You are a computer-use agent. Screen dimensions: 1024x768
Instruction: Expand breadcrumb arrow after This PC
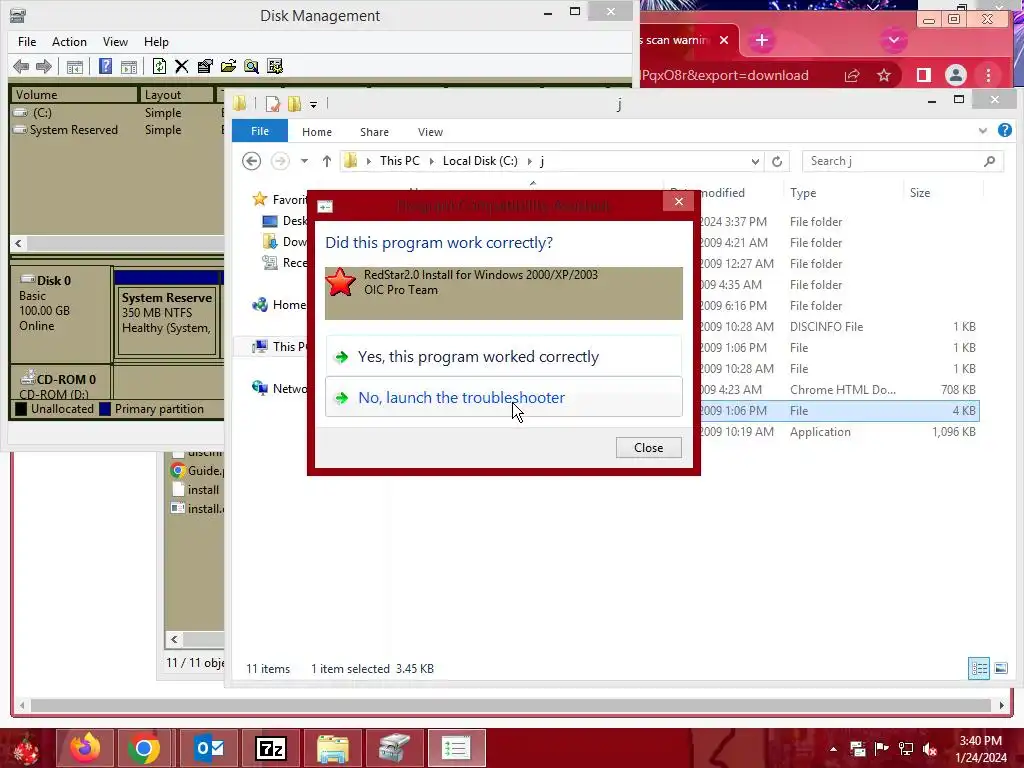(432, 161)
